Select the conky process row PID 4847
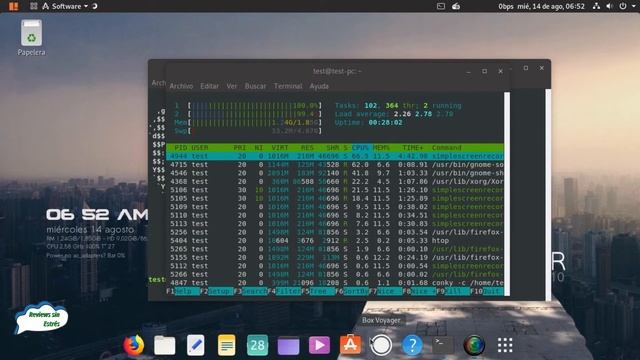 coord(335,283)
